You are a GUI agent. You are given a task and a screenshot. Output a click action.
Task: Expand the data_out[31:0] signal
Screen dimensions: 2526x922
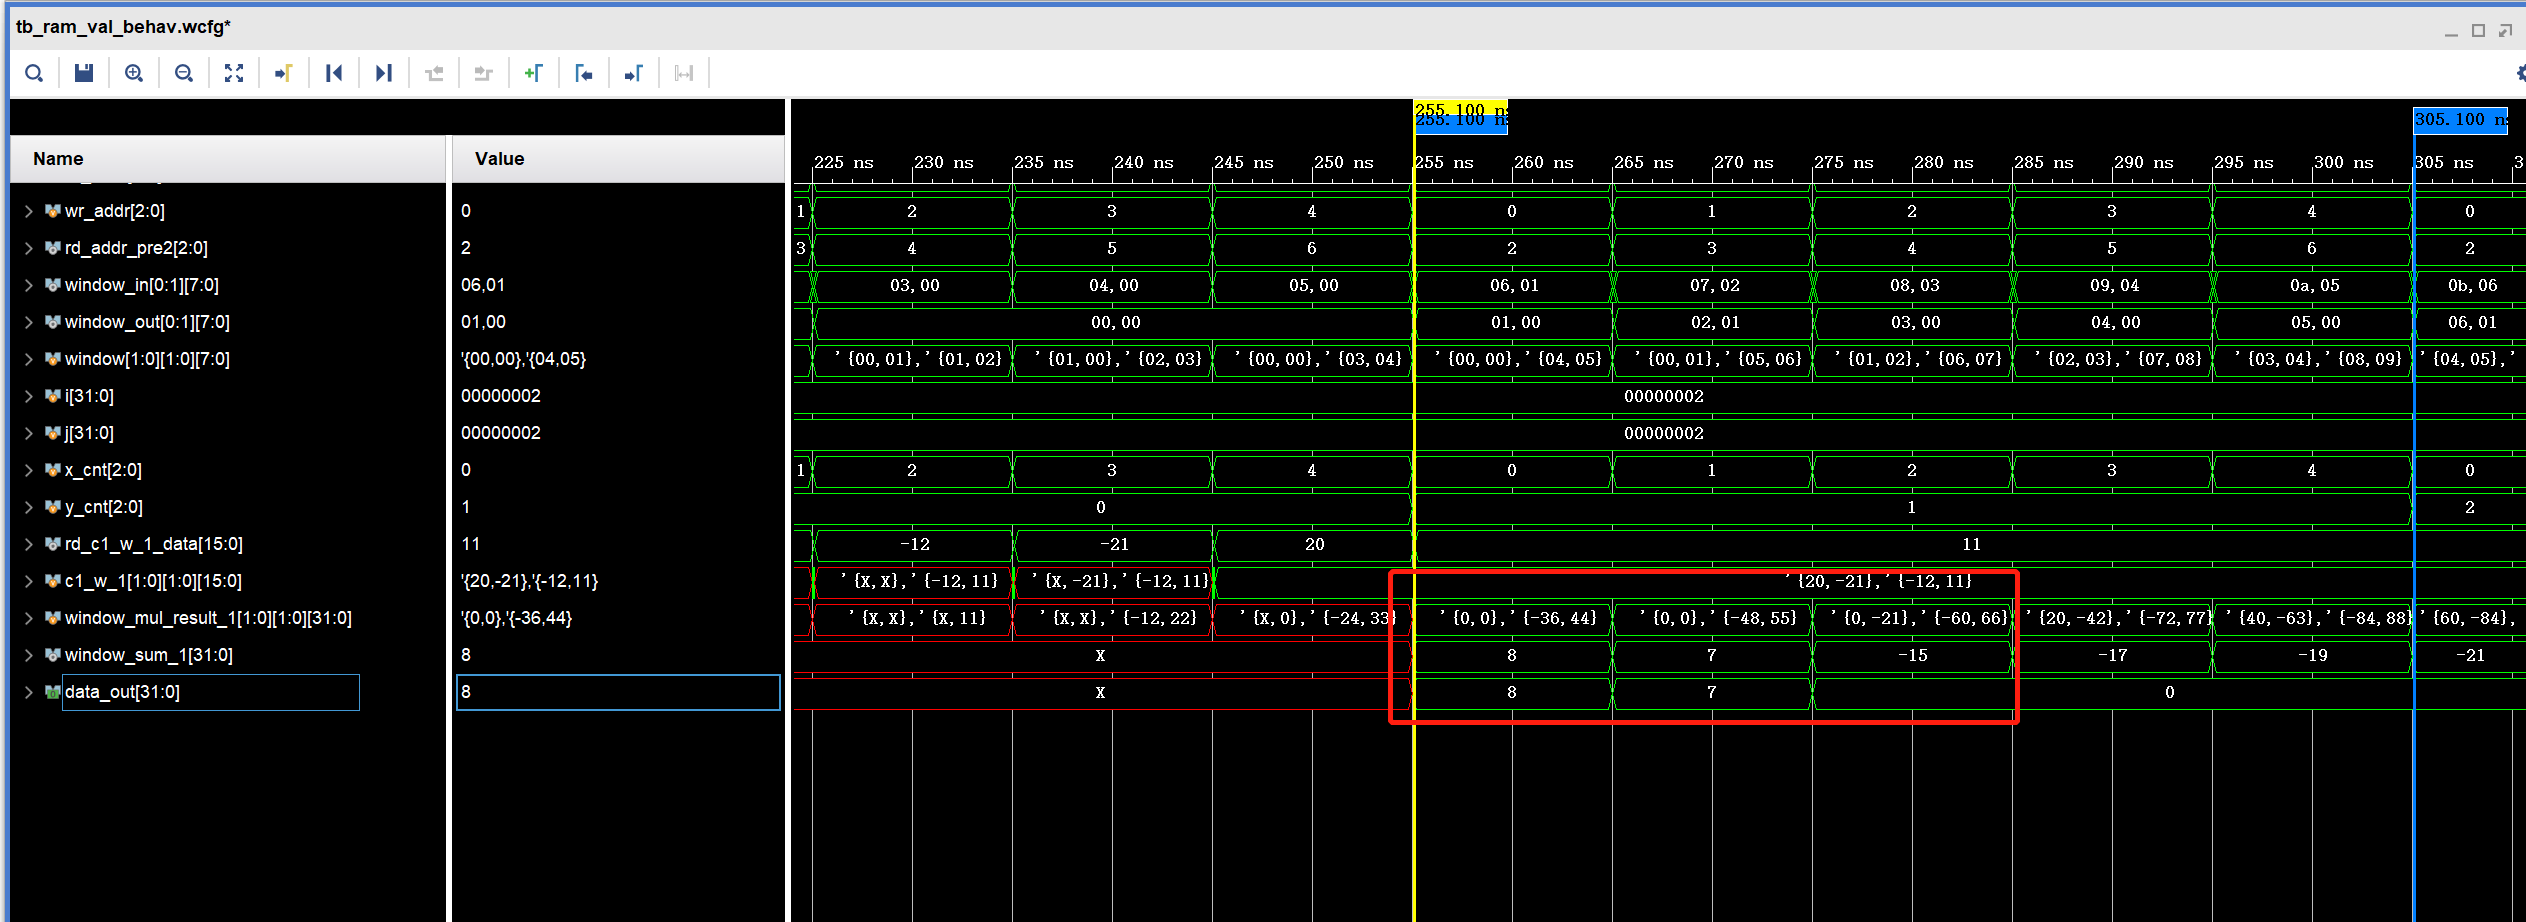click(28, 692)
